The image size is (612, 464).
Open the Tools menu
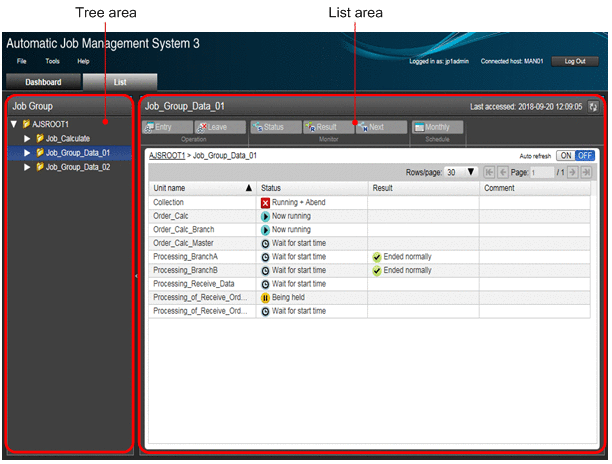tap(52, 61)
